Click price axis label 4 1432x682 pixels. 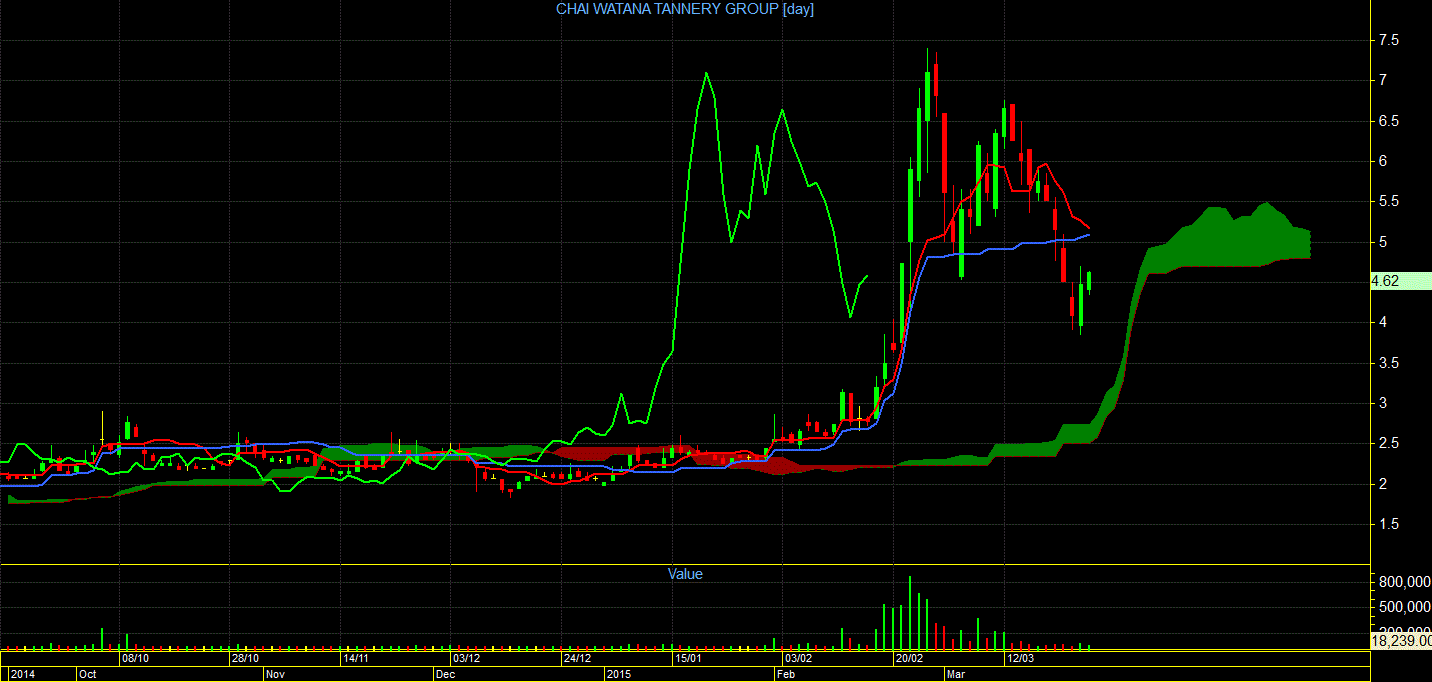[x=1383, y=322]
